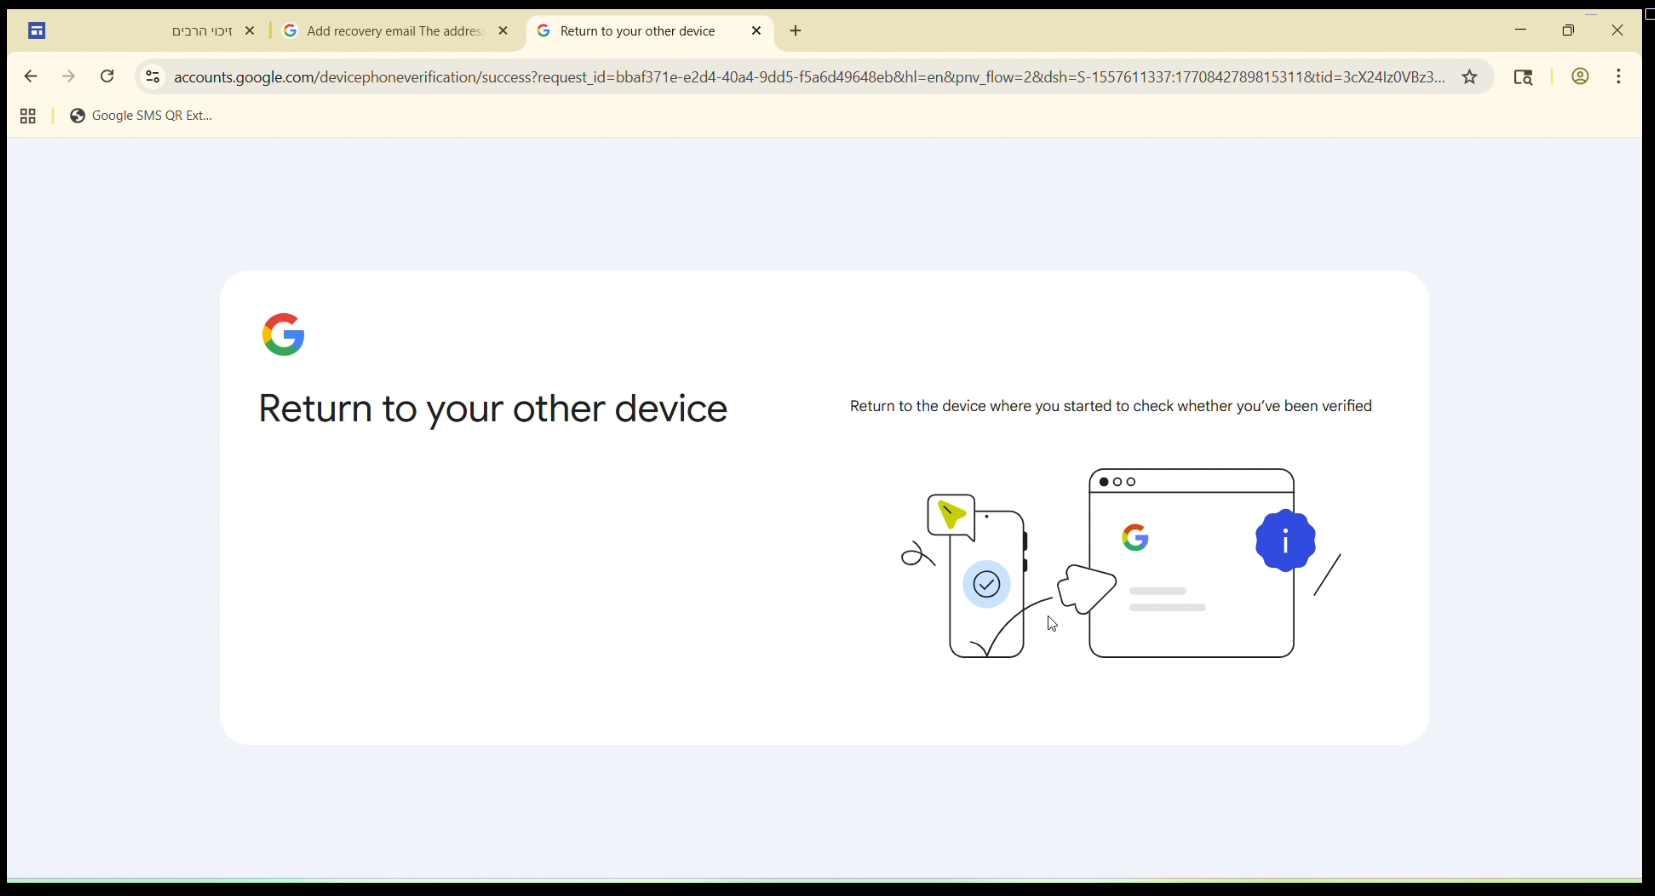
Task: Open the profile account icon
Action: pyautogui.click(x=1580, y=77)
